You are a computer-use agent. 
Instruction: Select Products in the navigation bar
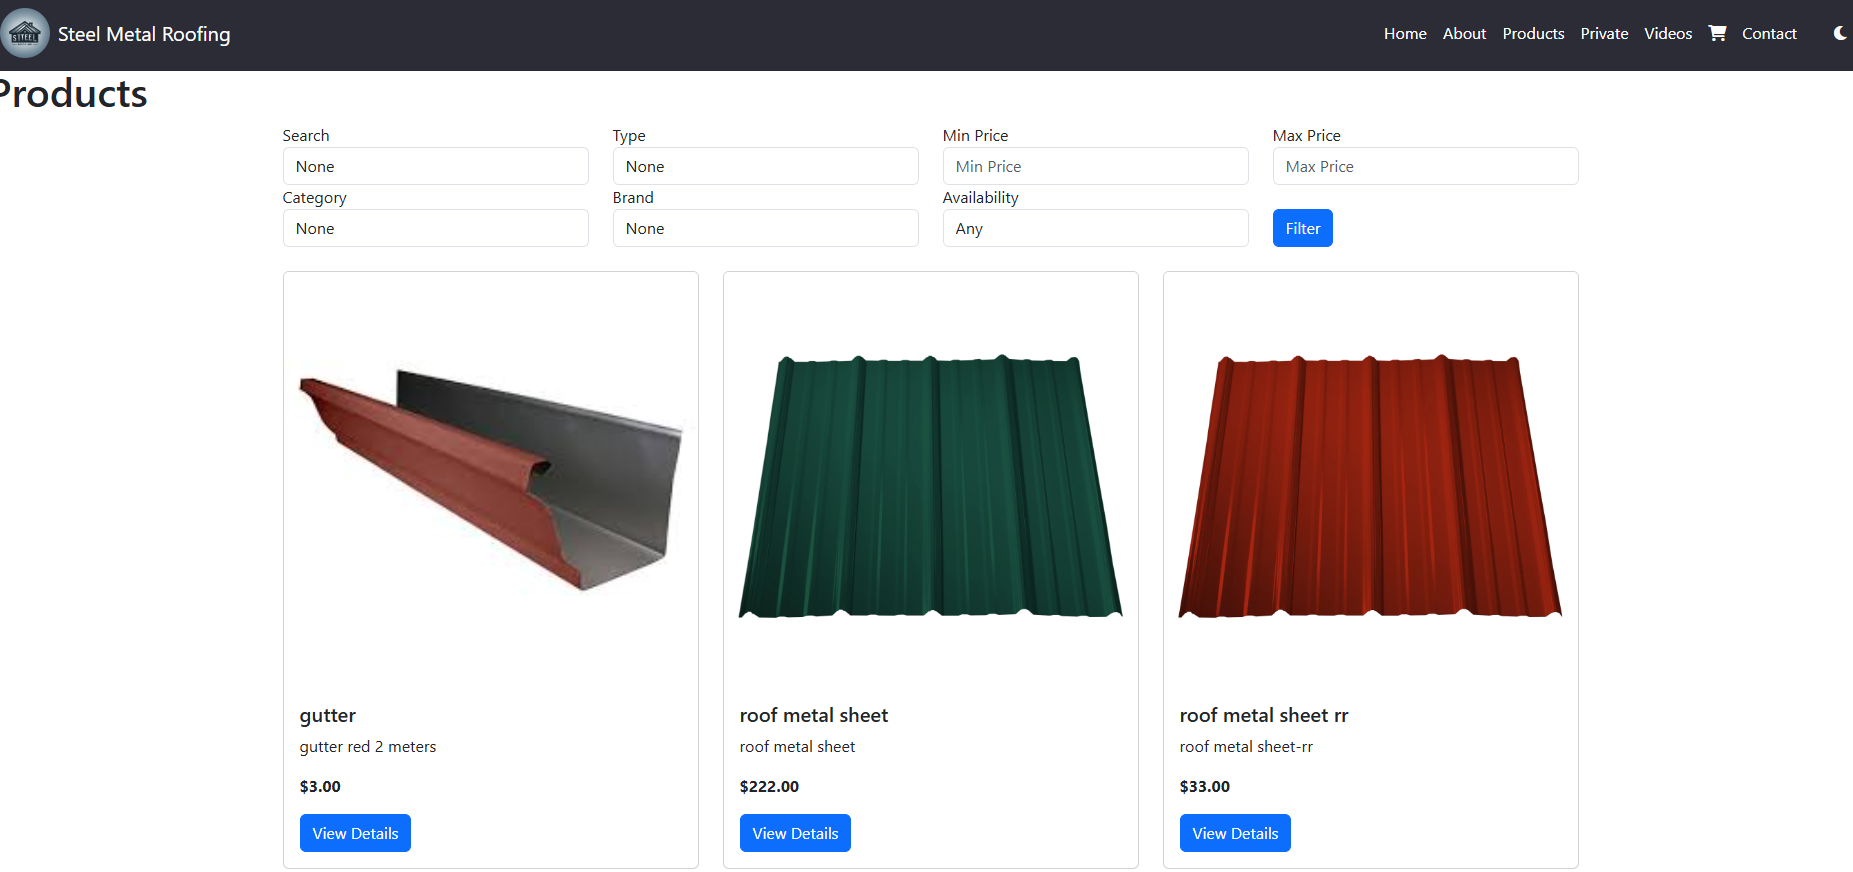tap(1533, 33)
